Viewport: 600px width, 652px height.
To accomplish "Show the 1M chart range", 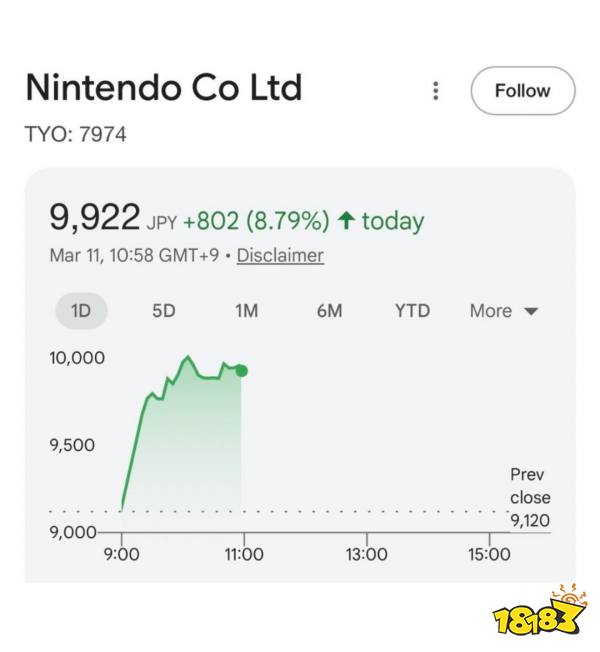I will (x=246, y=311).
